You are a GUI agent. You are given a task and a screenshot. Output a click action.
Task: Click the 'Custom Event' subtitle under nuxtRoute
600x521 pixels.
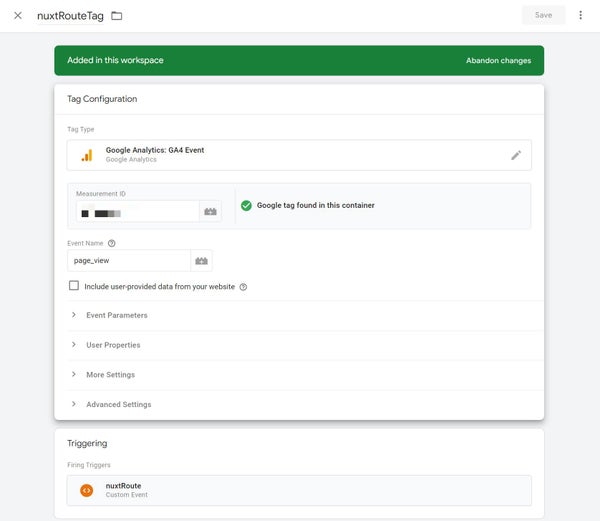coord(127,495)
